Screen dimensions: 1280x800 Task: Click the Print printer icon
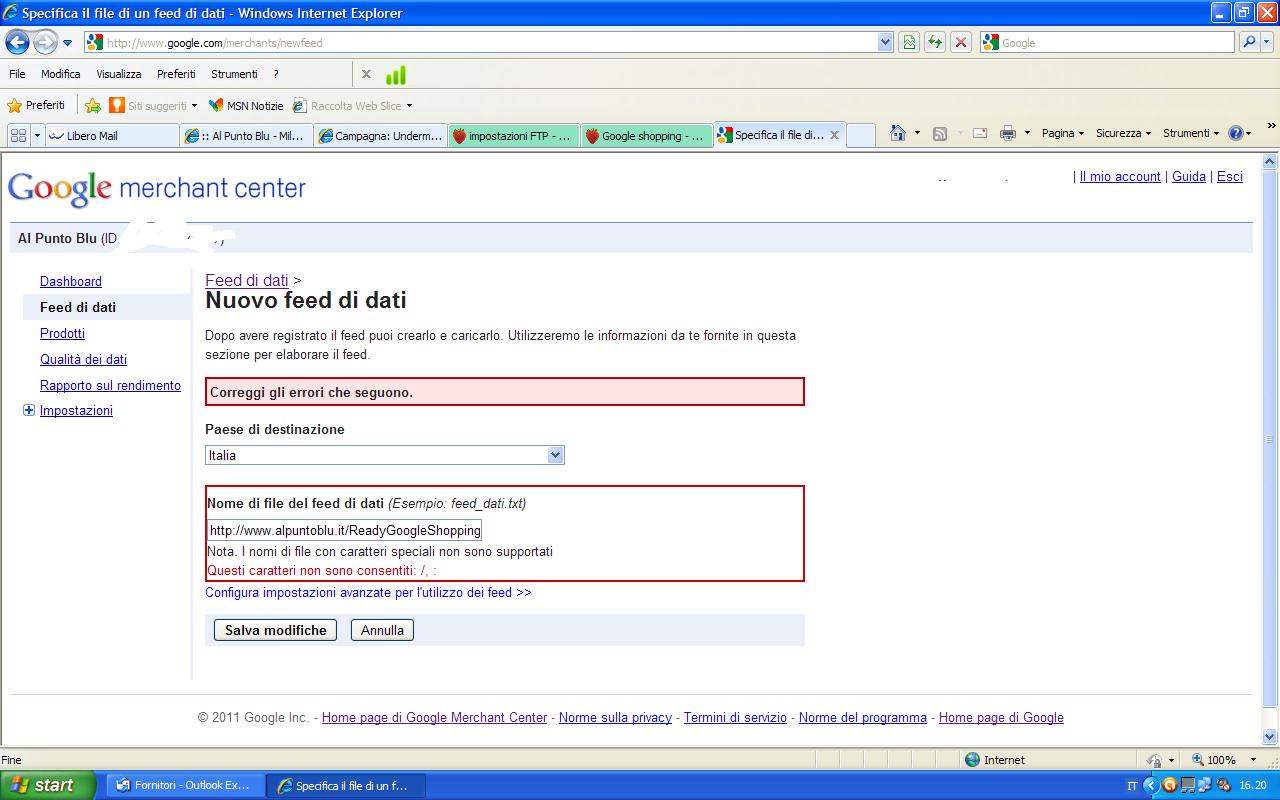click(x=1008, y=134)
